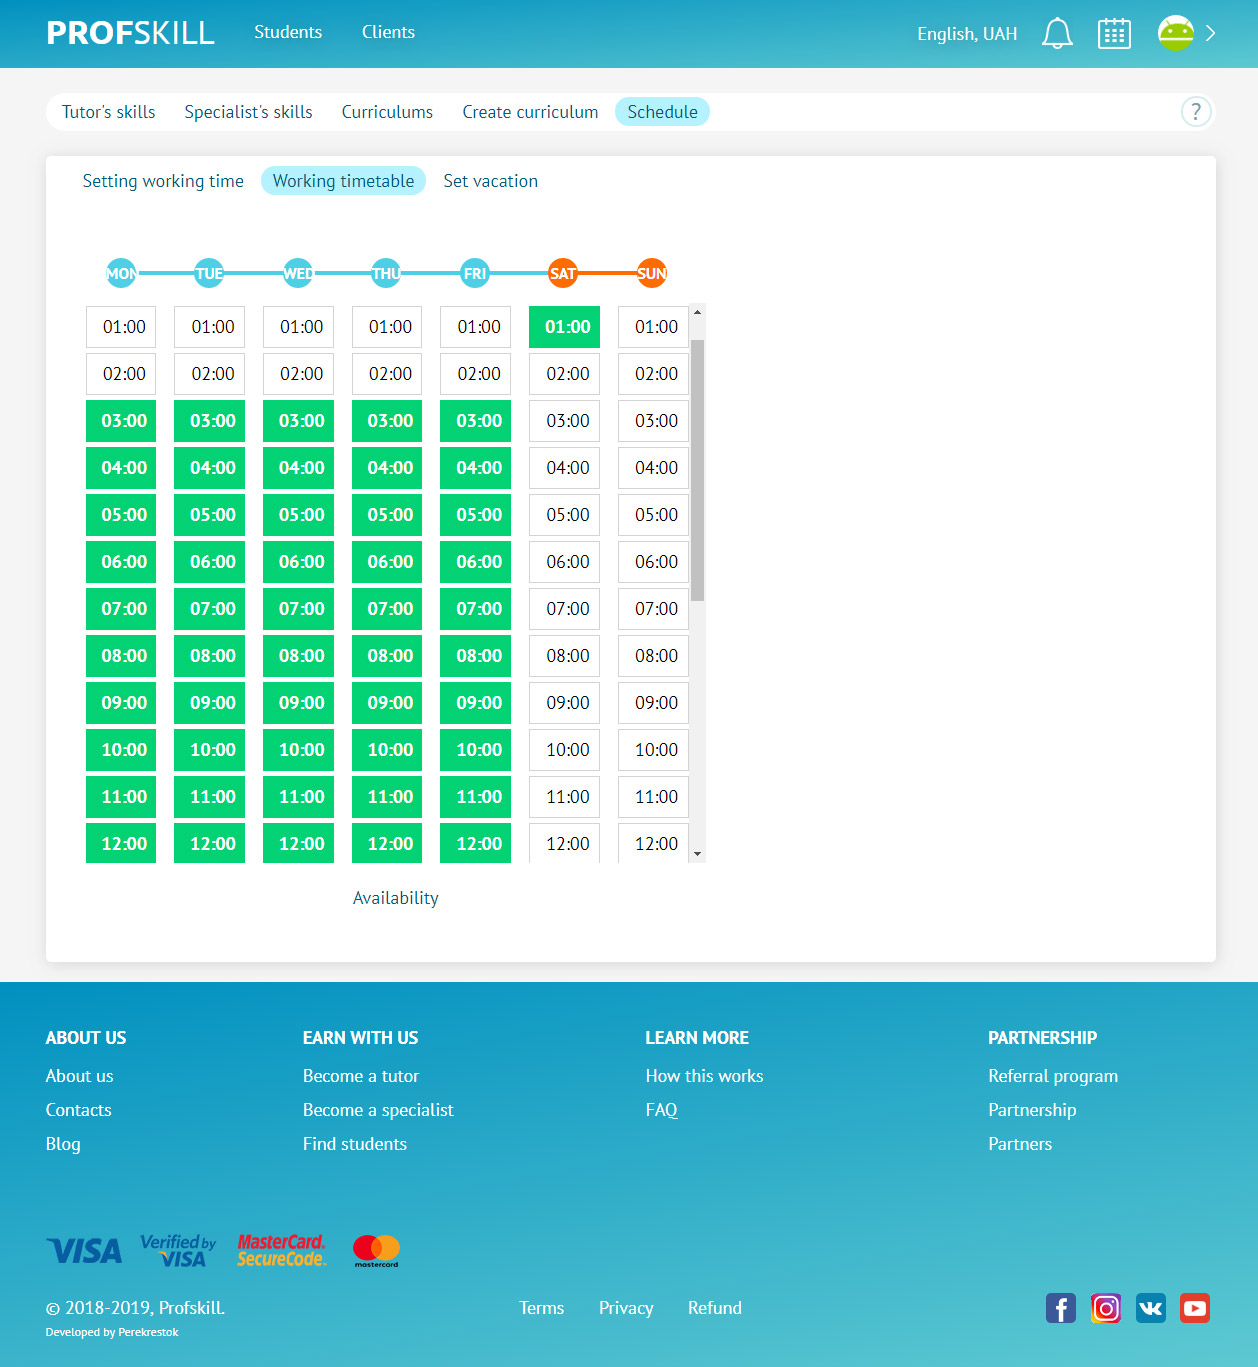
Task: Open Become a specialist link
Action: pyautogui.click(x=378, y=1110)
